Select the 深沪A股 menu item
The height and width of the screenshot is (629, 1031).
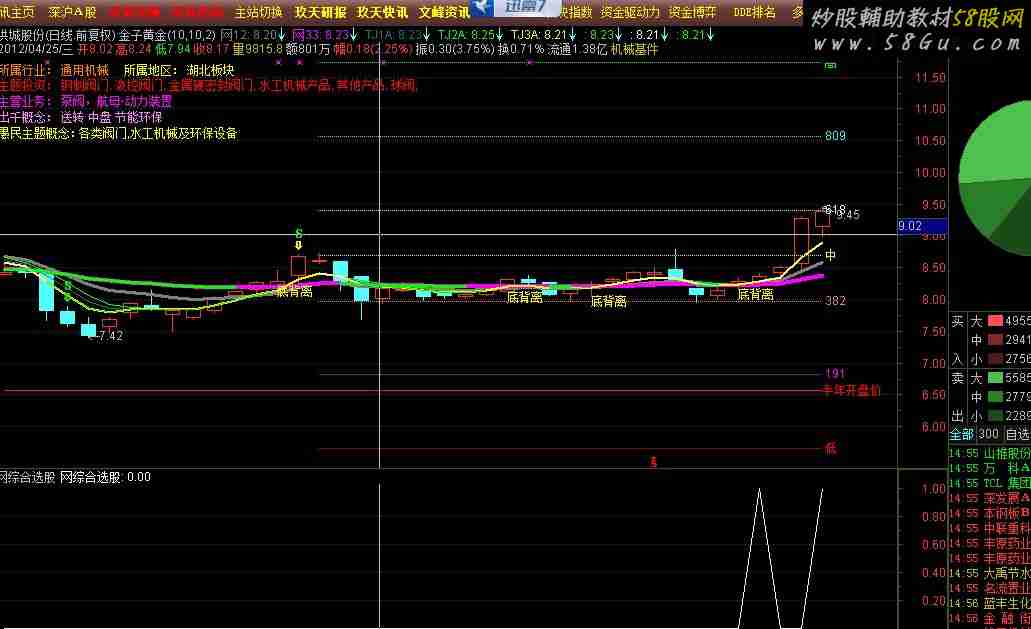click(72, 12)
